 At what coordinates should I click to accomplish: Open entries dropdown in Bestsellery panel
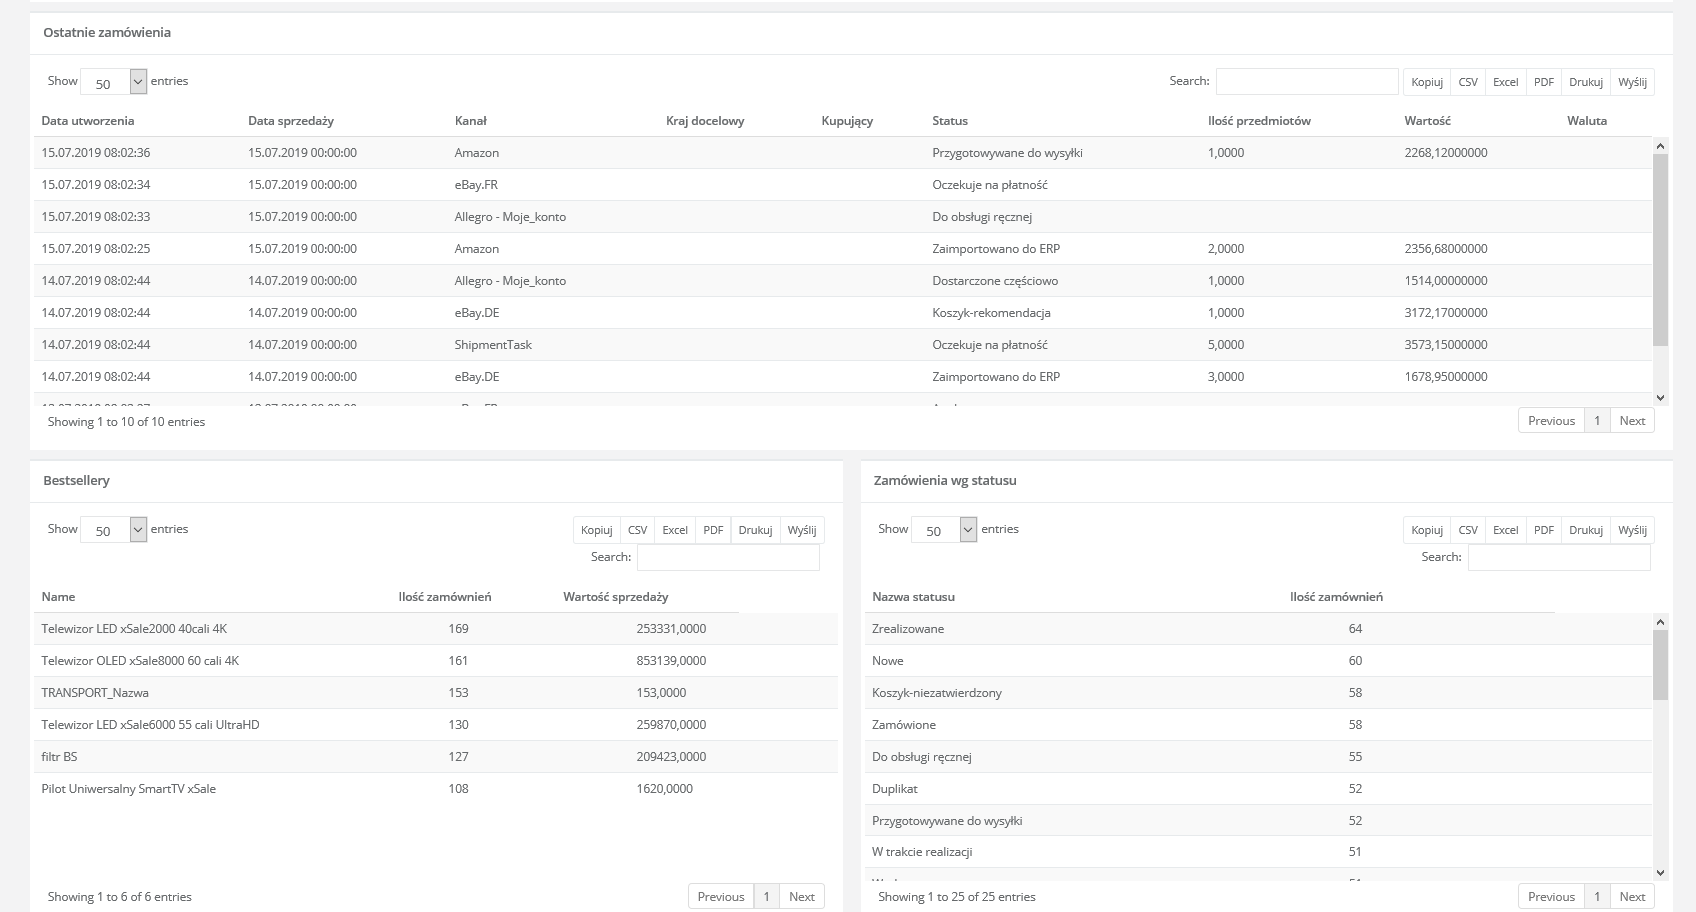pos(113,530)
